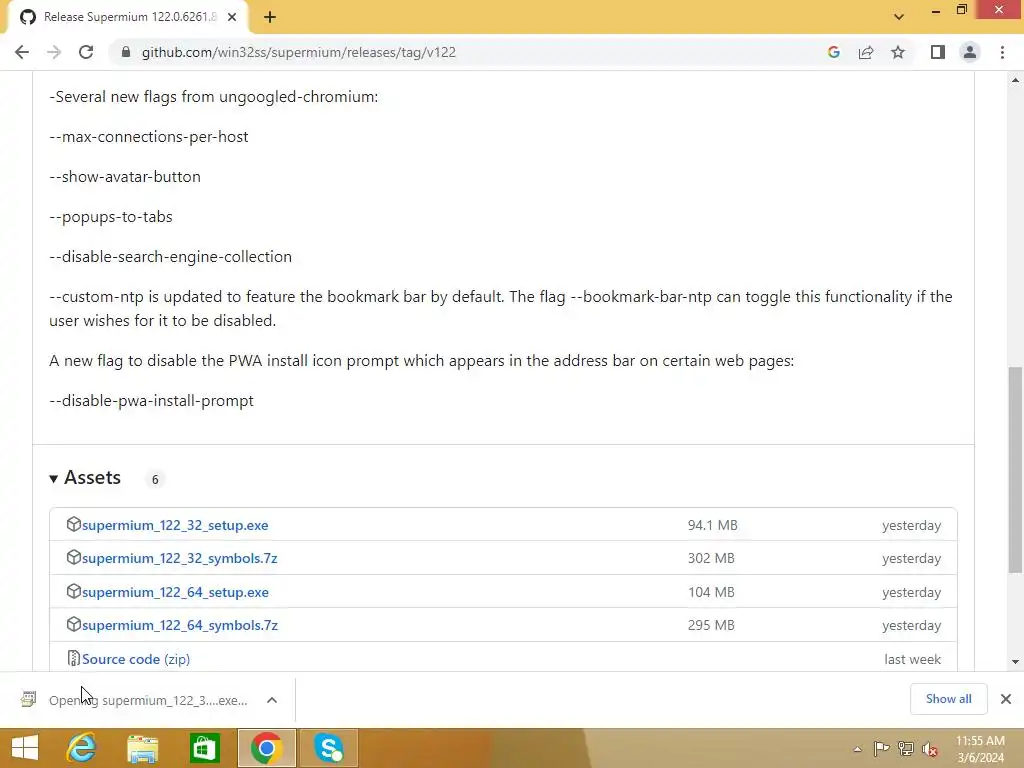The image size is (1024, 768).
Task: Open a new tab with the plus button
Action: pyautogui.click(x=270, y=17)
